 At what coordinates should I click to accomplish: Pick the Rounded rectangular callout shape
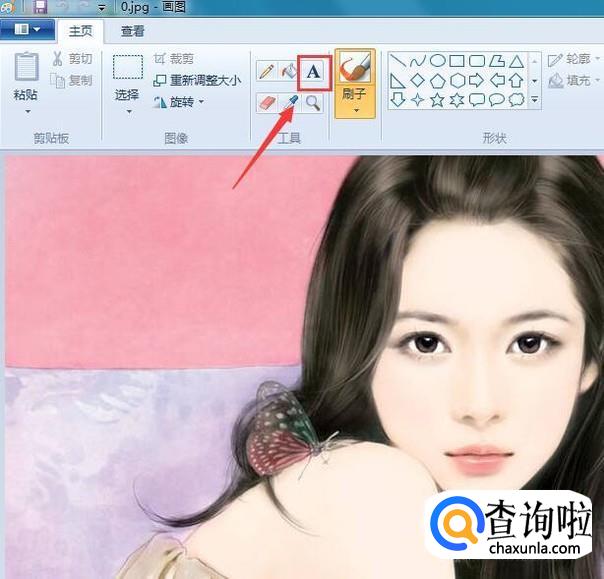tap(477, 100)
